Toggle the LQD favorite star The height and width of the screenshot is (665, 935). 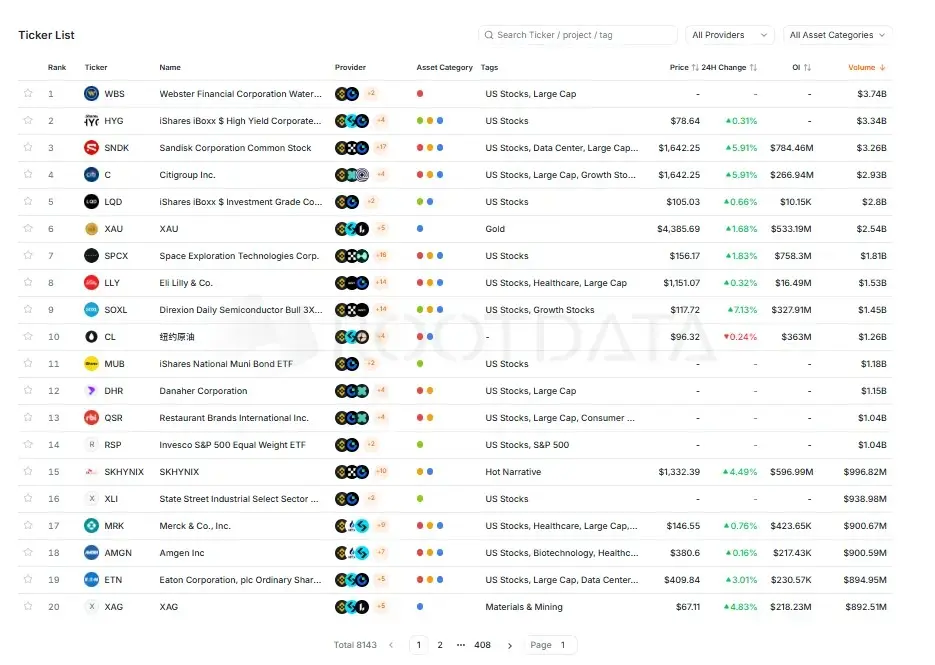click(28, 201)
